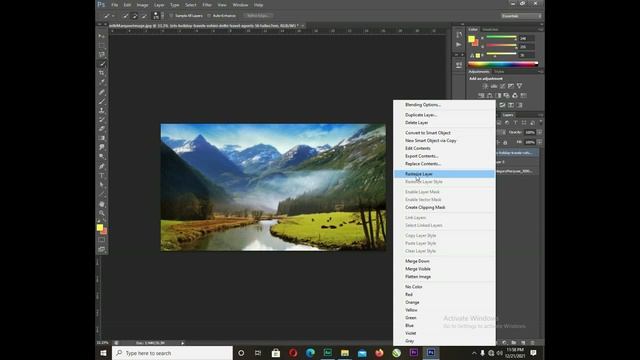Open the Essentials workspace dropdown
The width and height of the screenshot is (640, 360).
(x=522, y=16)
